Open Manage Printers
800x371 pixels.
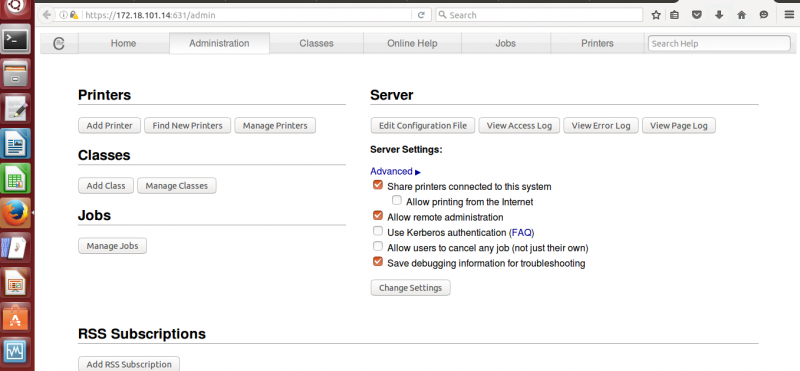click(275, 126)
